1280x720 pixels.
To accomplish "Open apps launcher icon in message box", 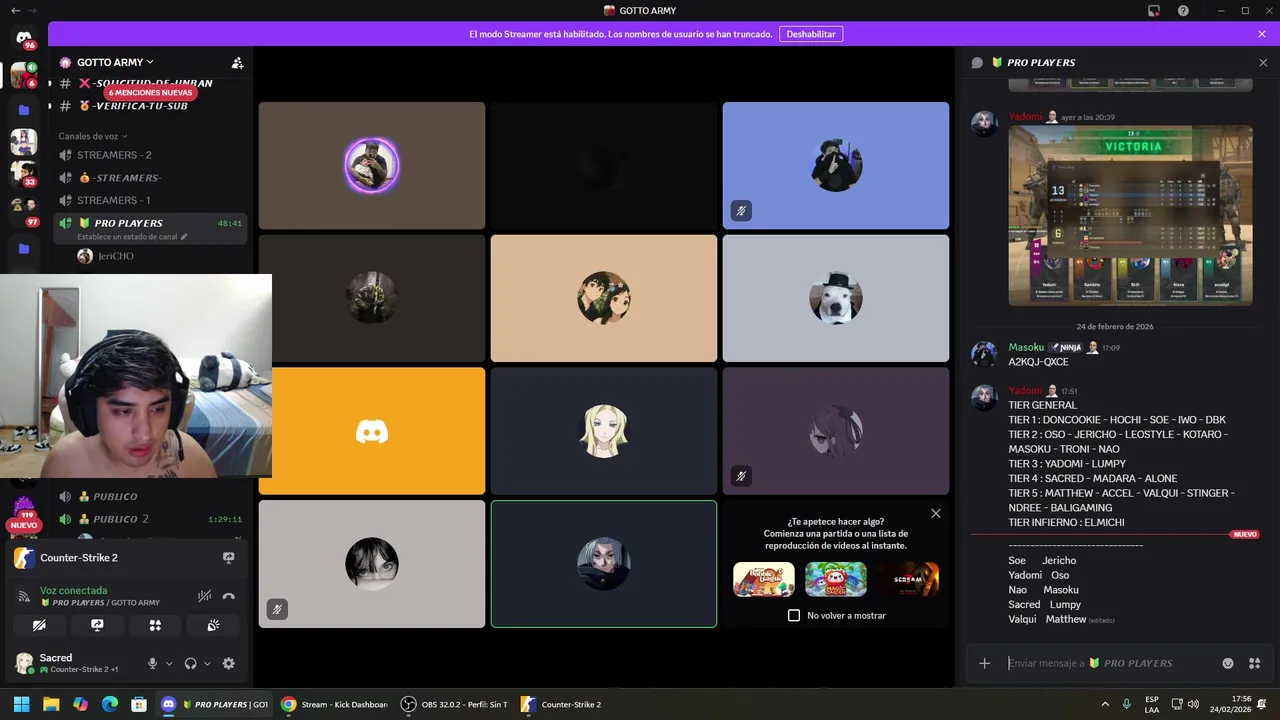I will pos(1255,663).
